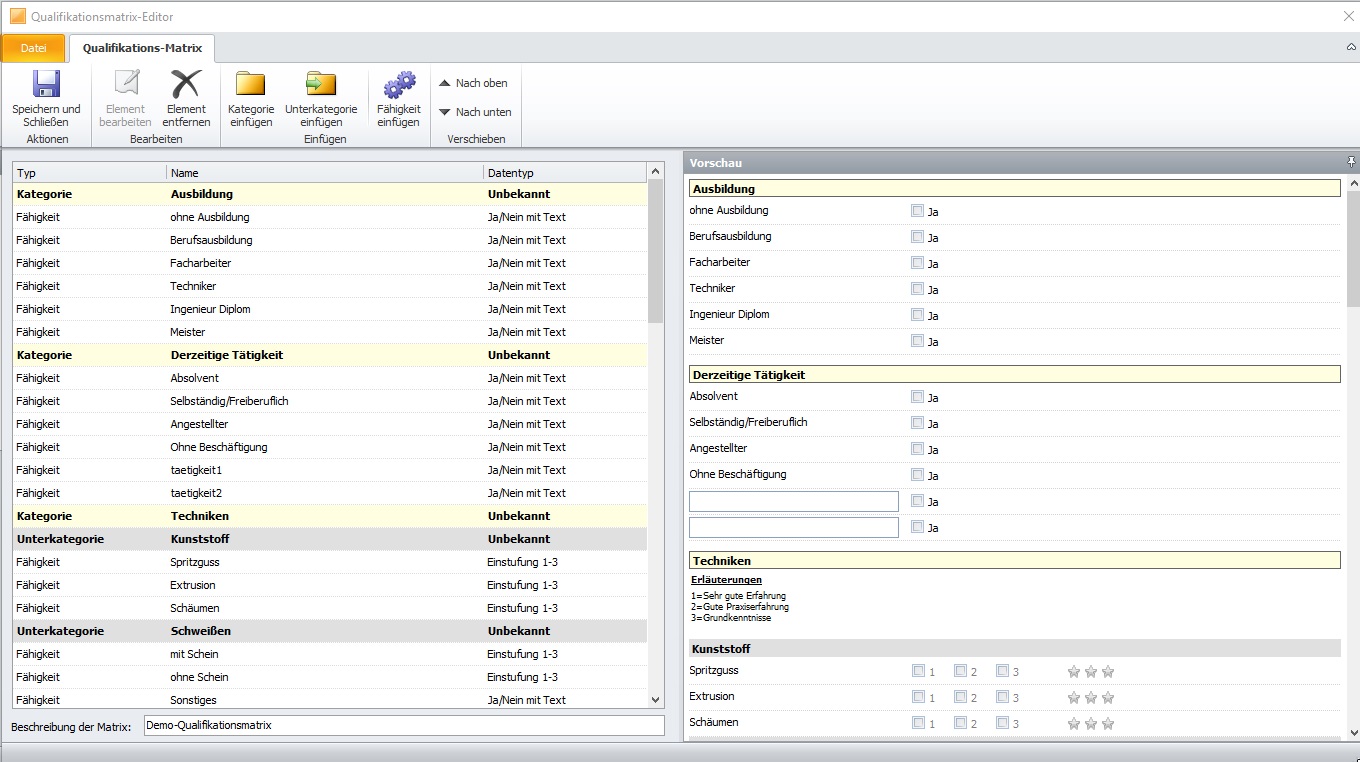1360x762 pixels.
Task: Click the list's scroll-up arrow
Action: click(656, 172)
